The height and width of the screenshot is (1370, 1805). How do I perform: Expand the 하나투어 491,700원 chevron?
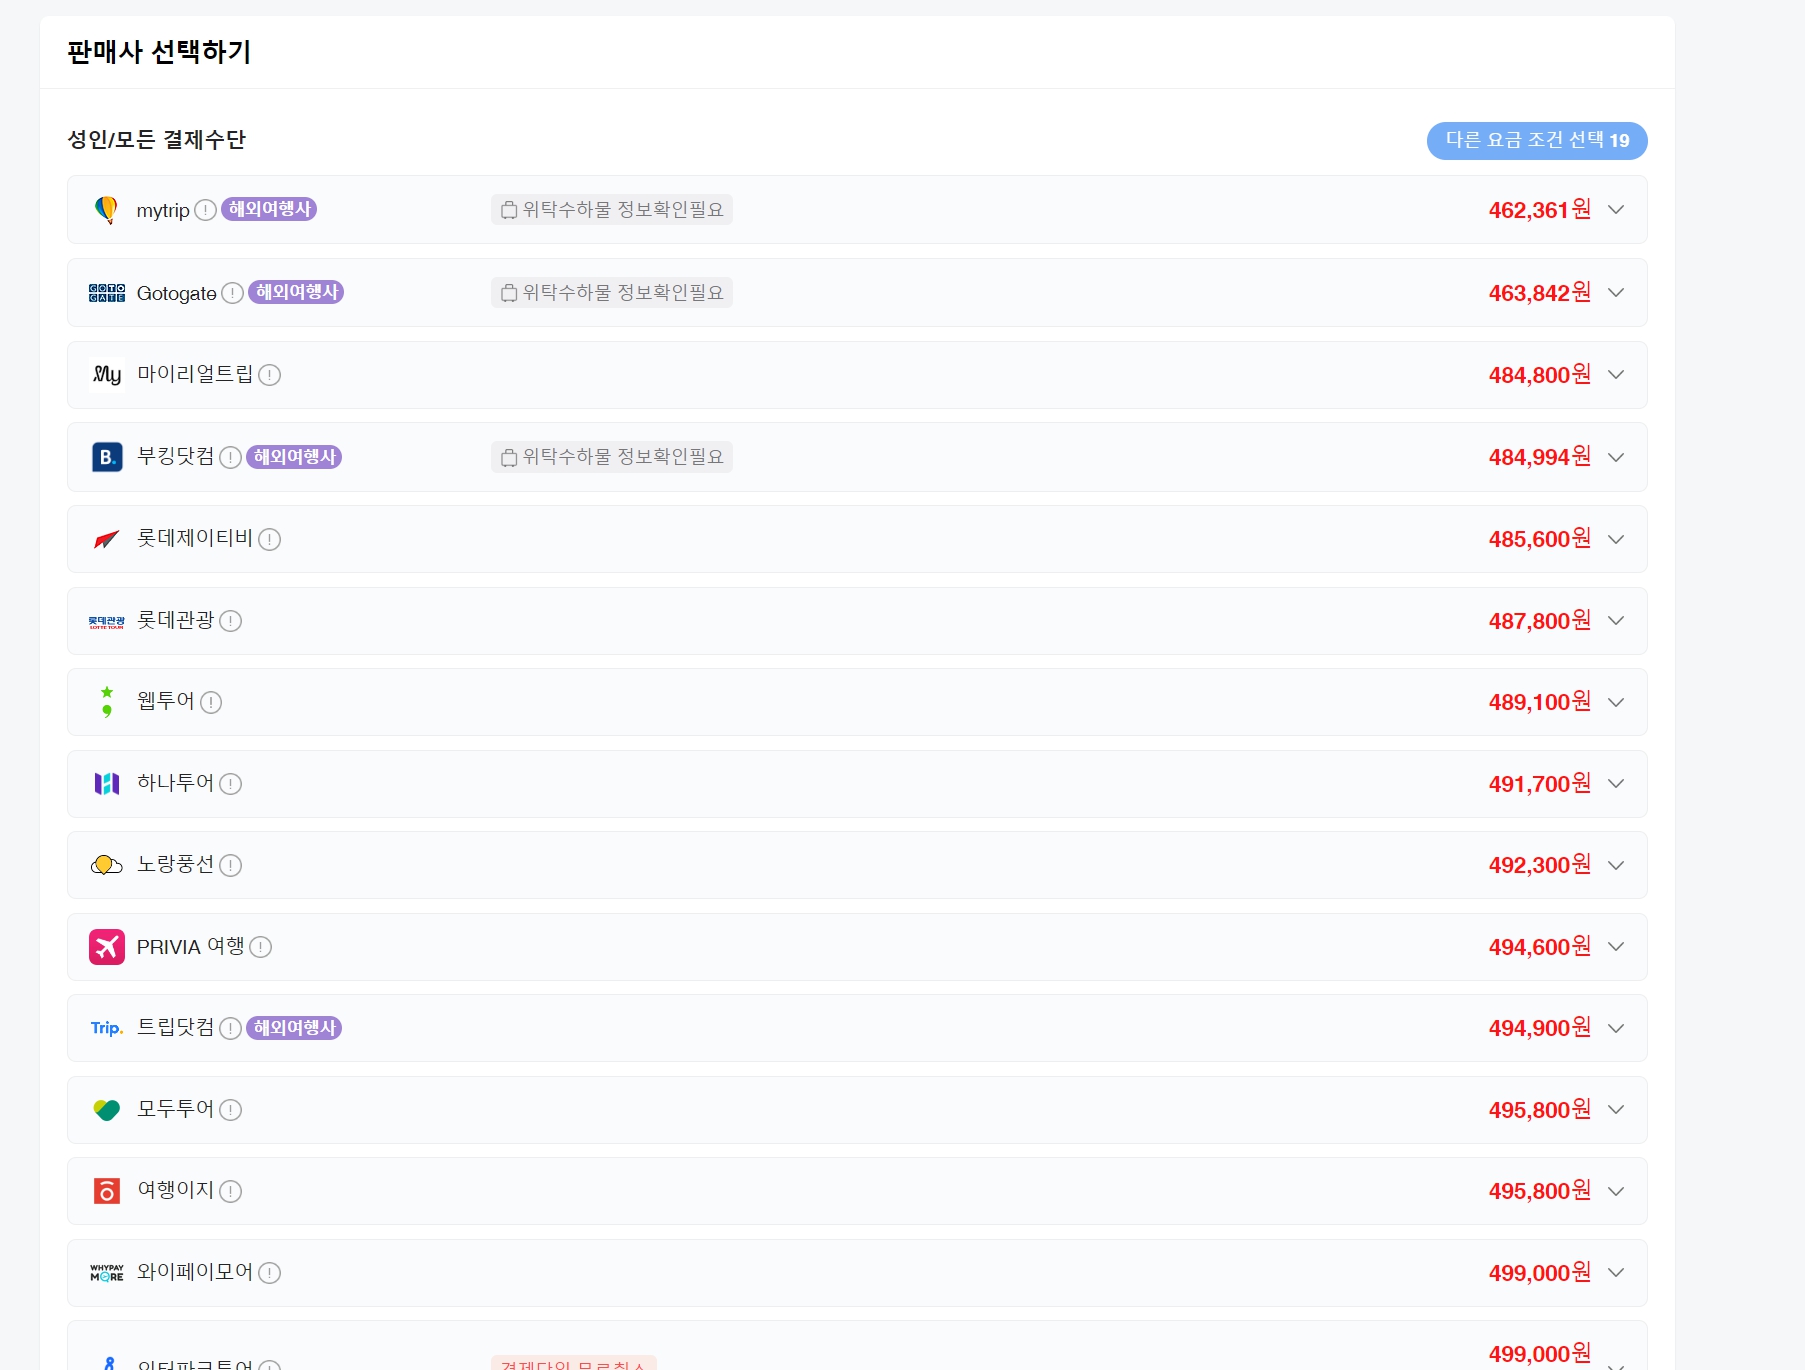click(x=1616, y=784)
